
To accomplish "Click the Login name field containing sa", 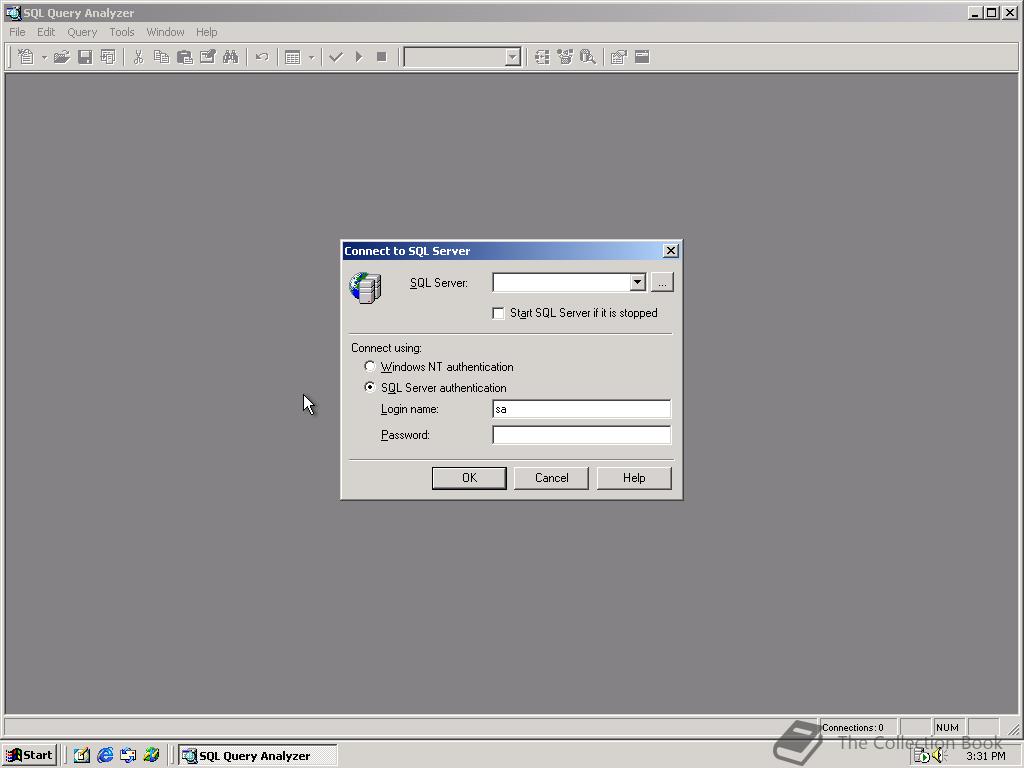I will click(581, 409).
